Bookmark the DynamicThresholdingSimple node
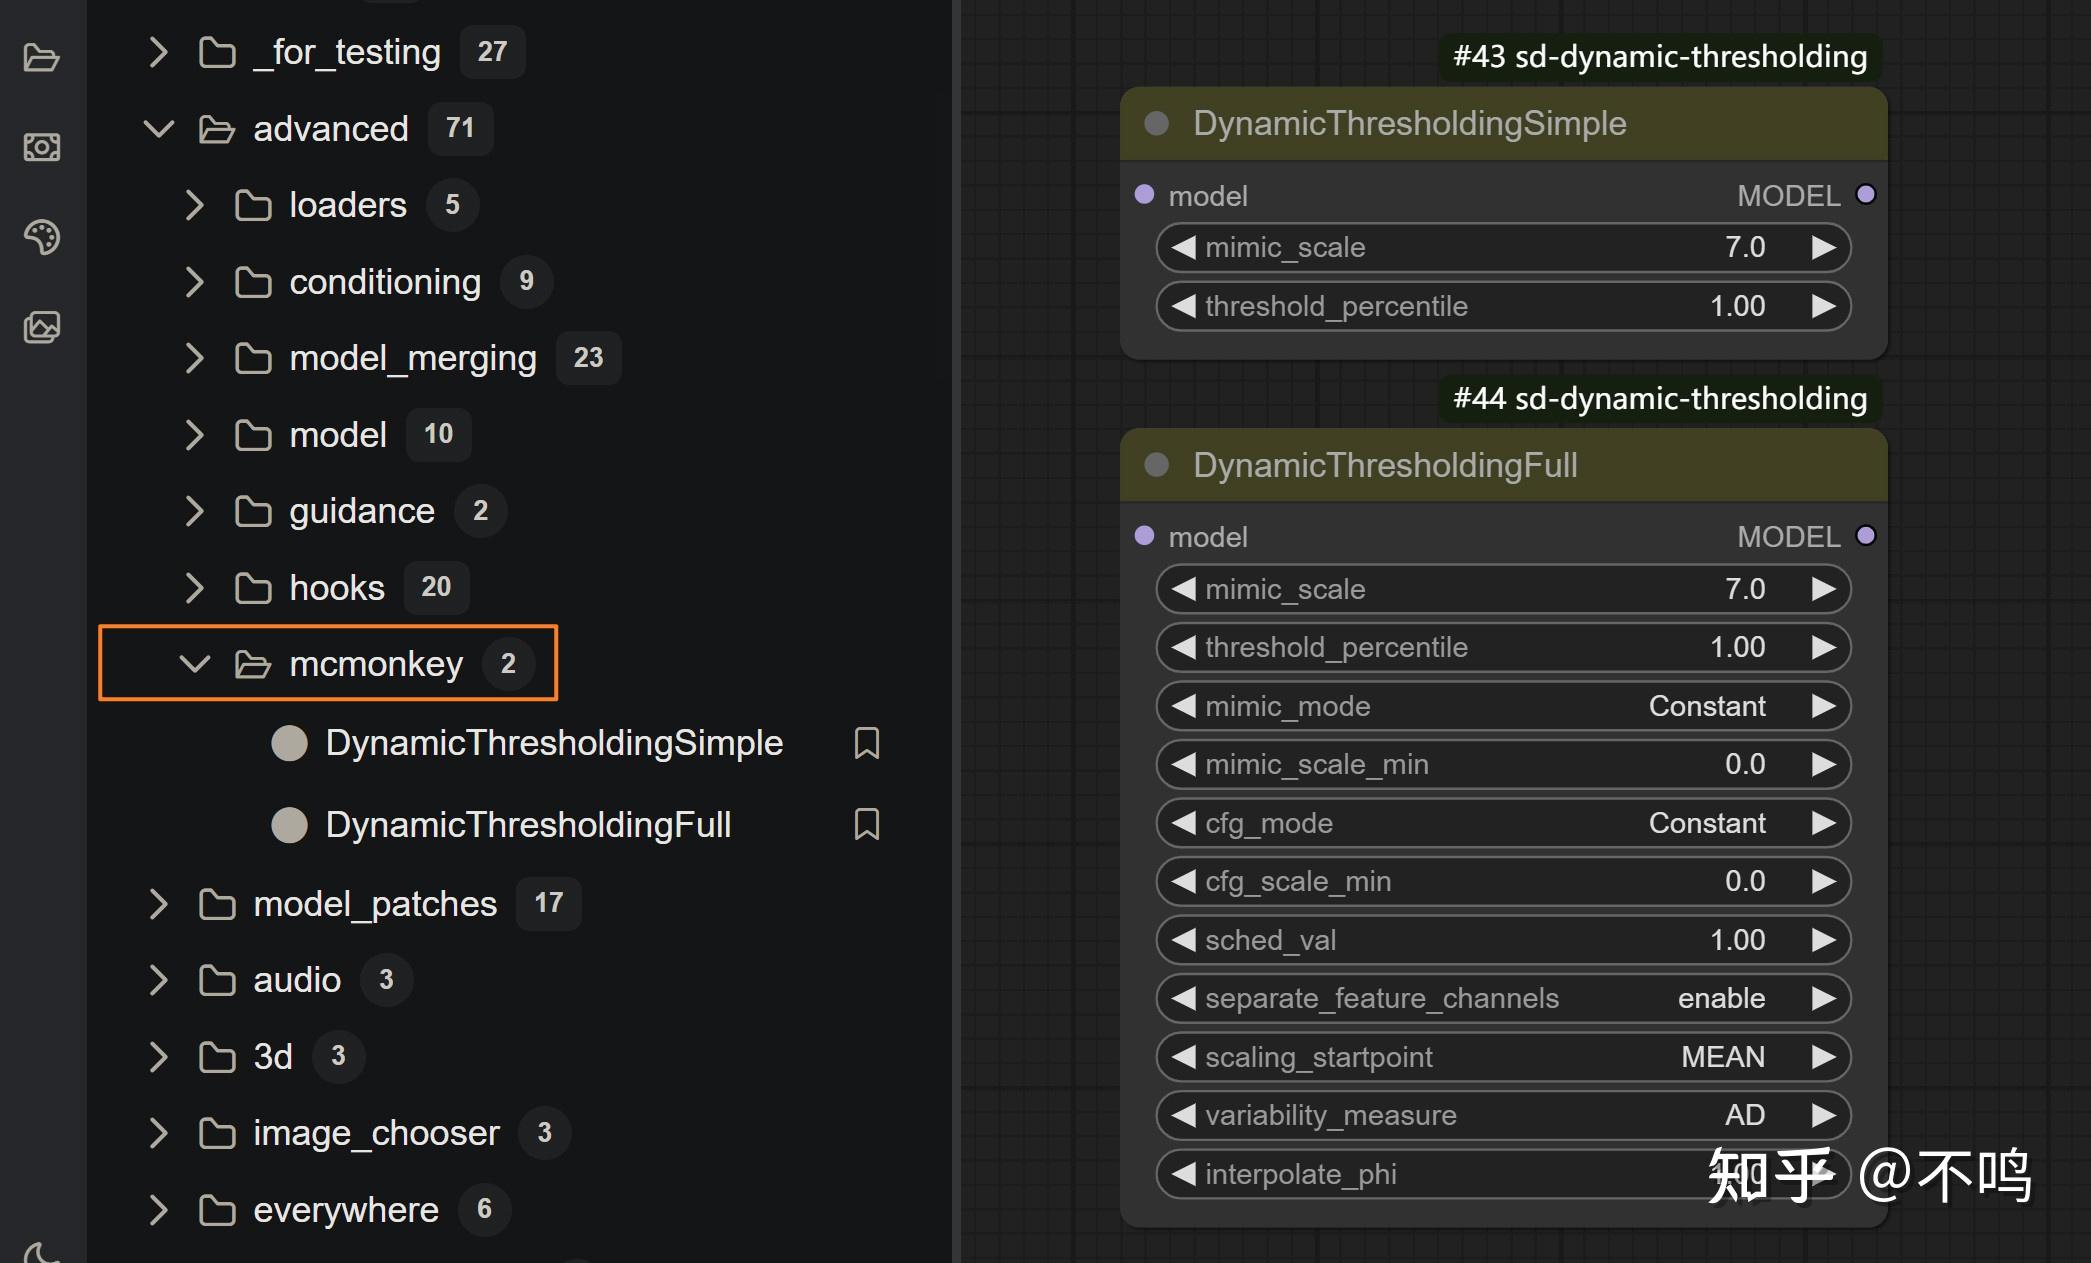This screenshot has height=1263, width=2091. [x=866, y=743]
